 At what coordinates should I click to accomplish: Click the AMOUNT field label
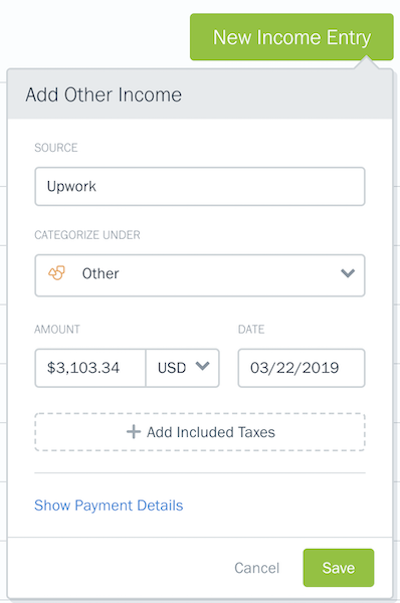click(57, 329)
